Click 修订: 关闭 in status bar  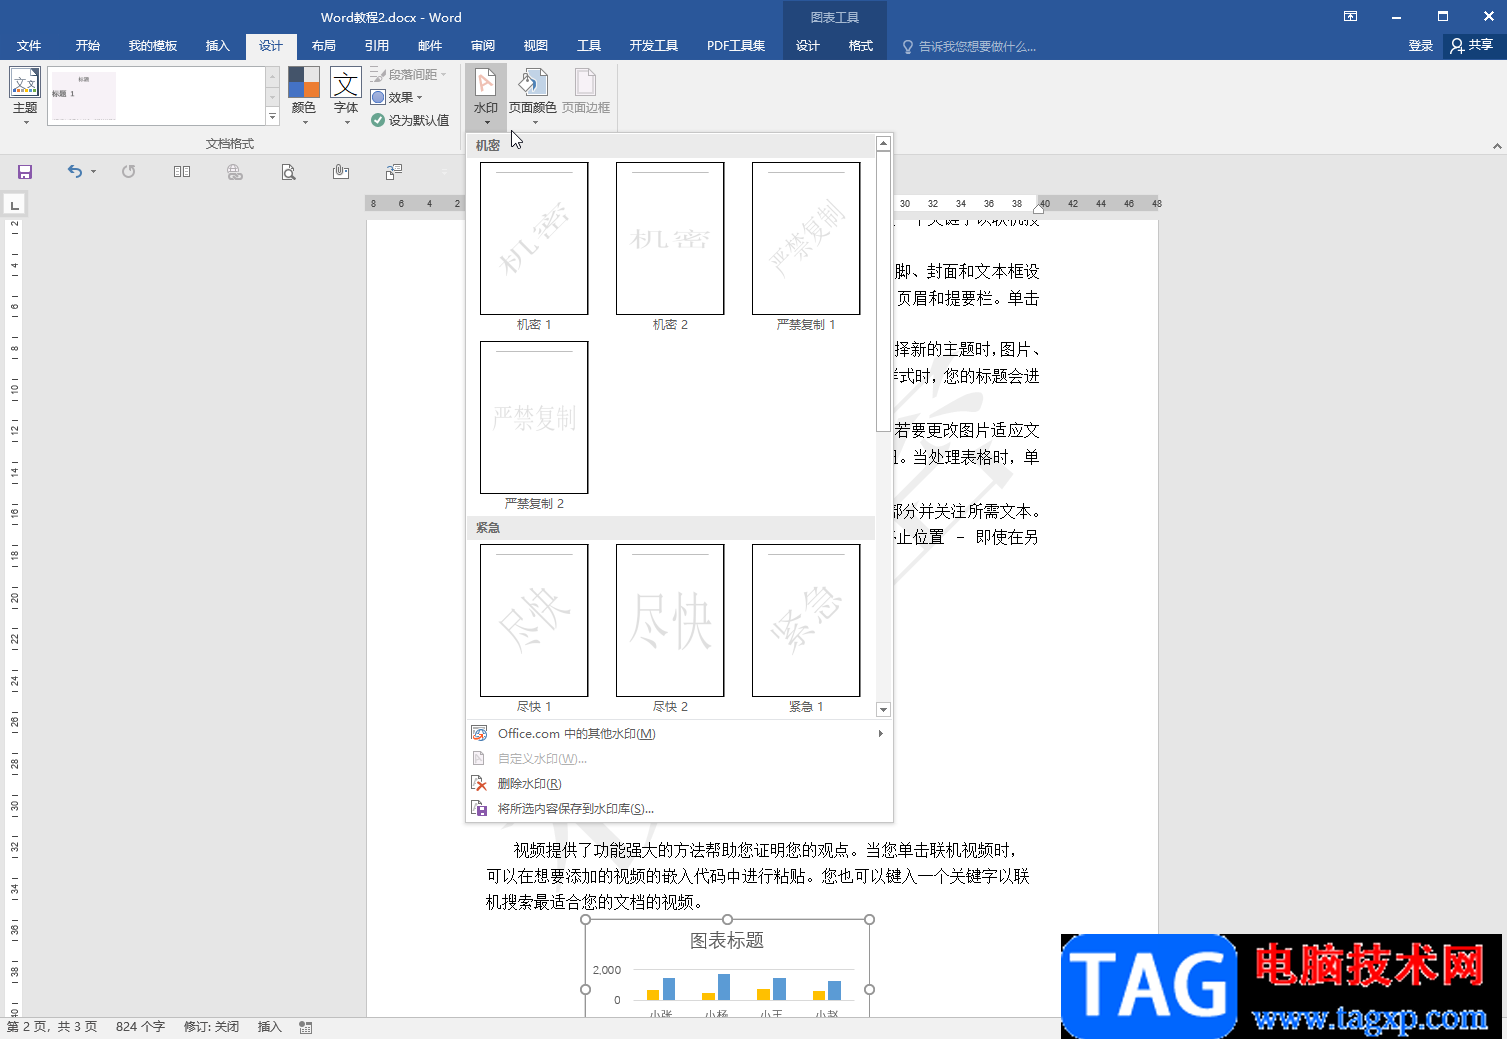click(212, 1027)
